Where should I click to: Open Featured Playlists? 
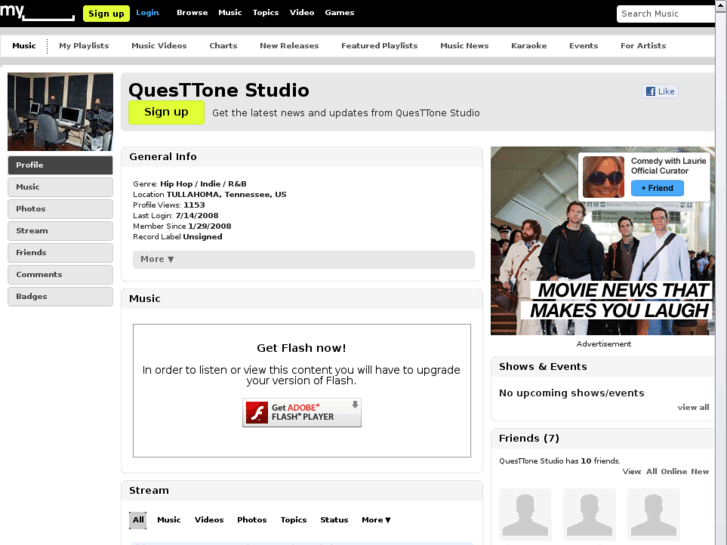tap(379, 45)
